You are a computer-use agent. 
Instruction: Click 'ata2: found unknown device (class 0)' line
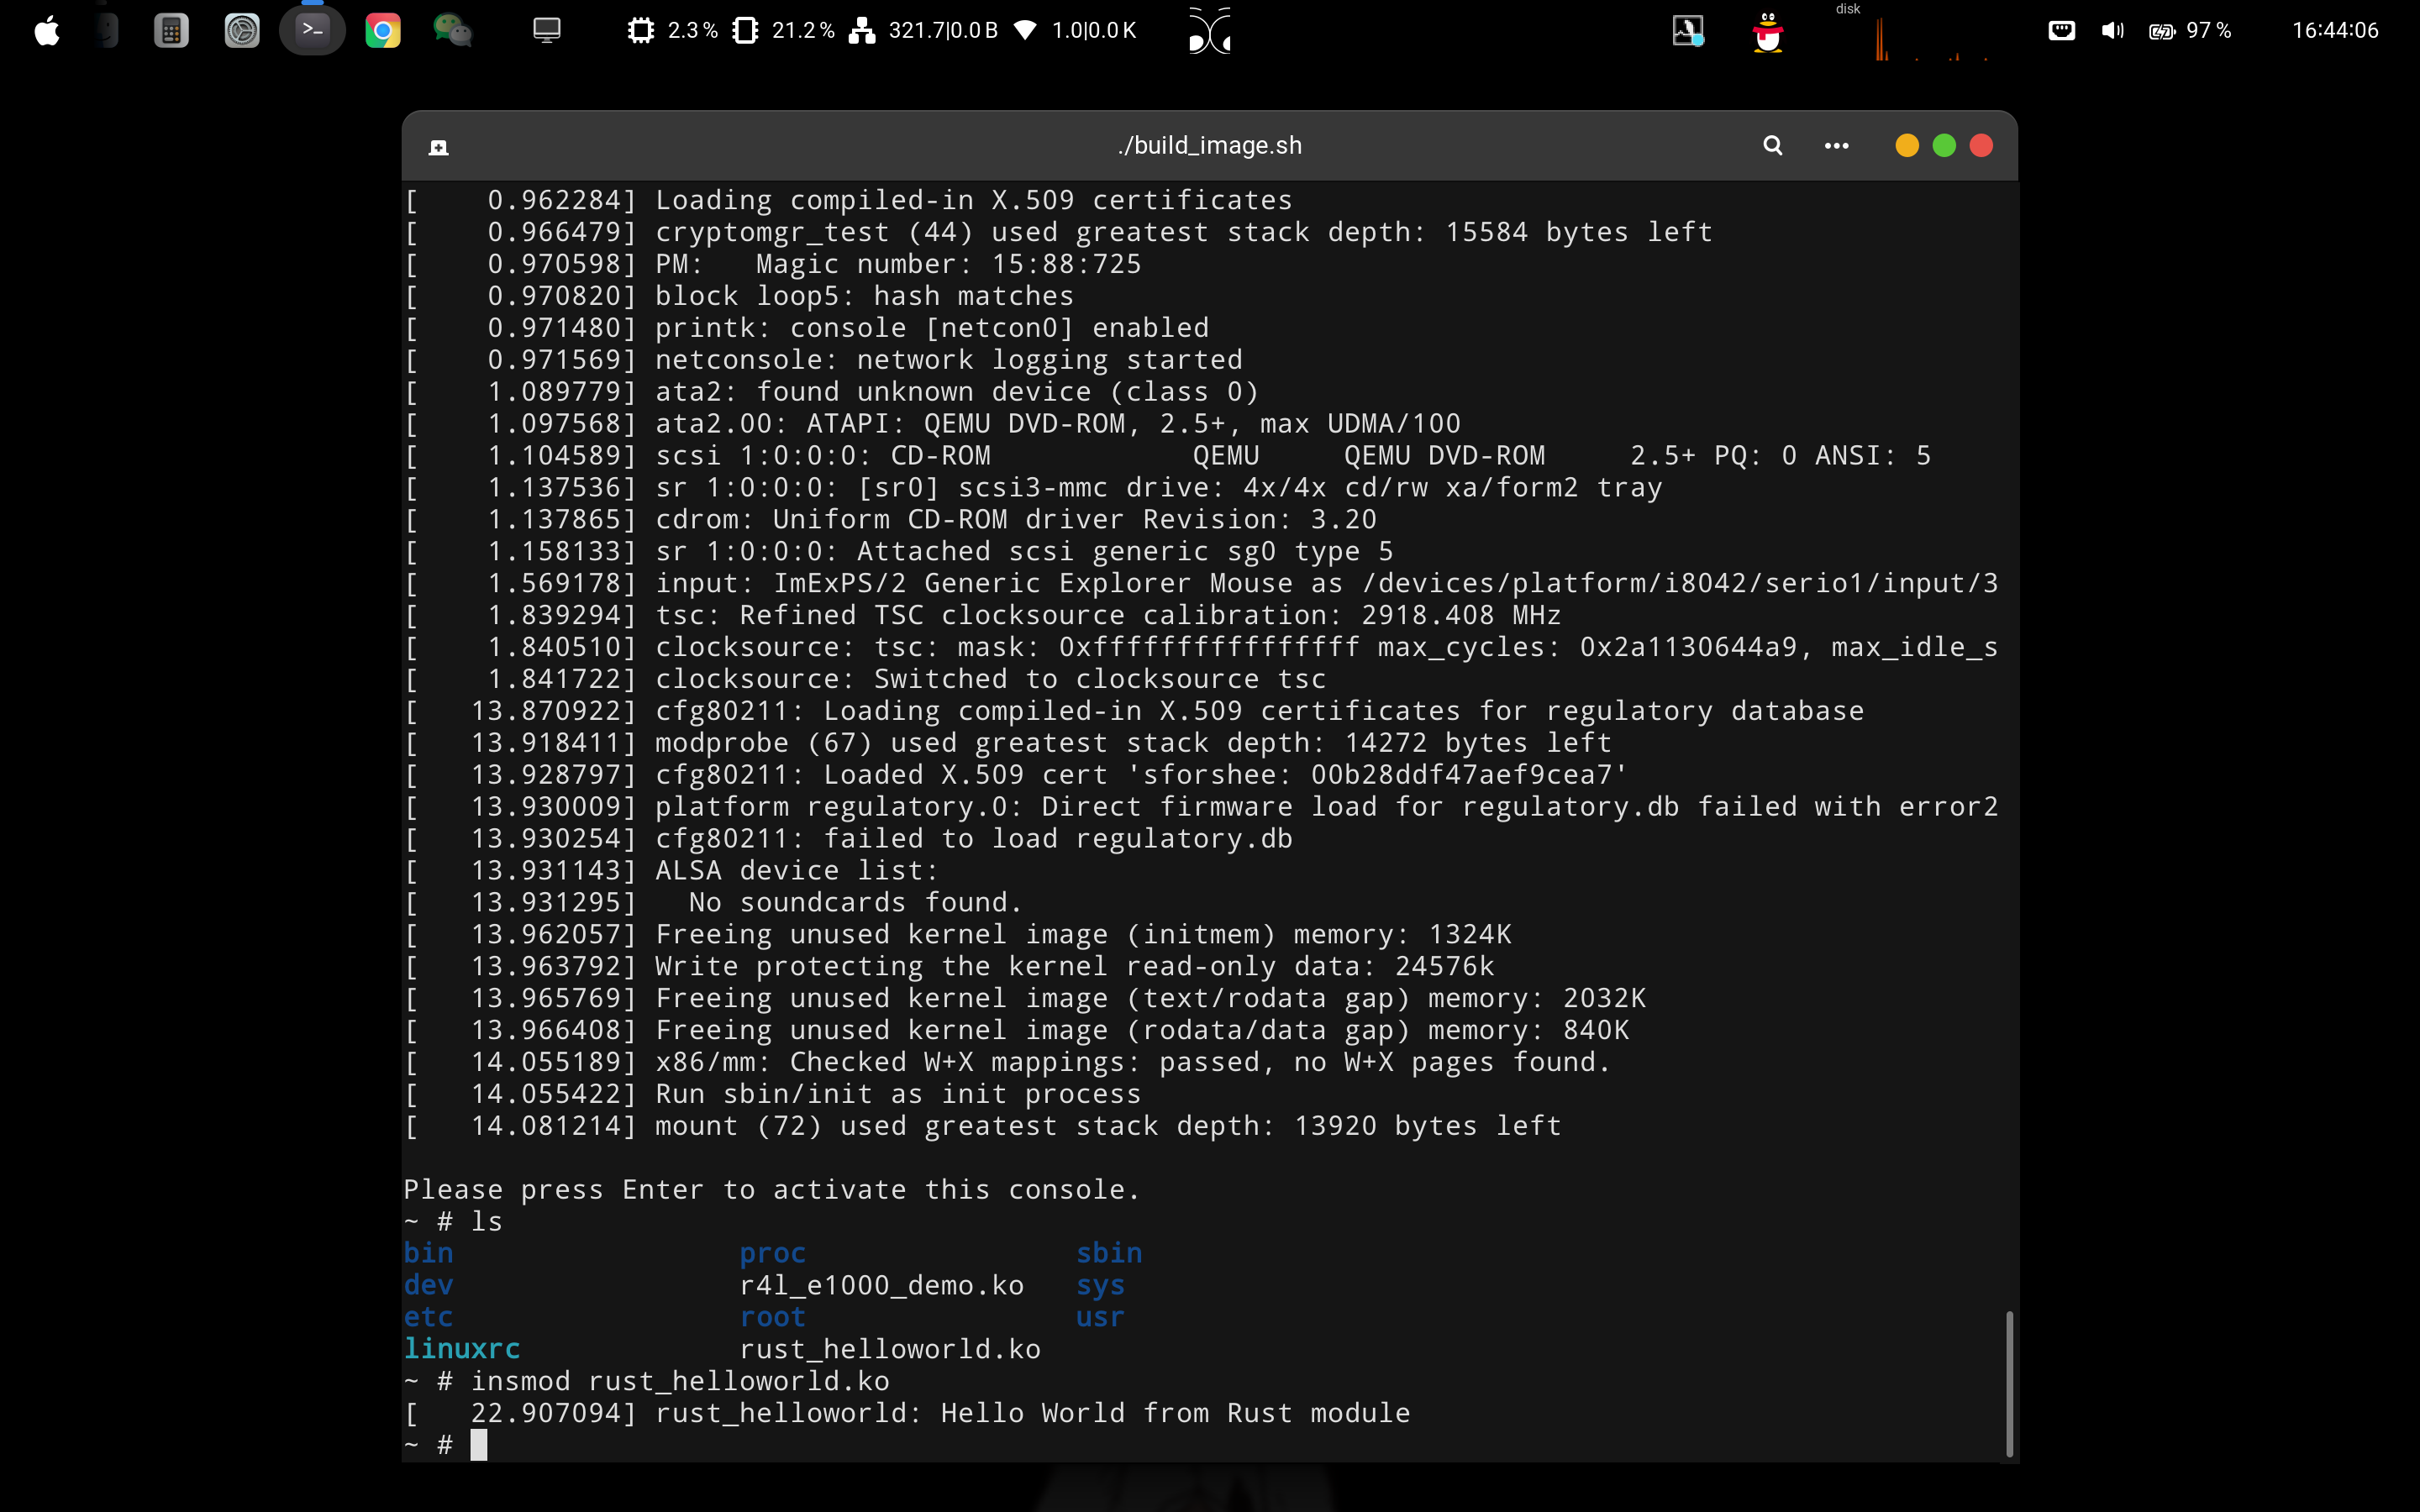pos(831,391)
